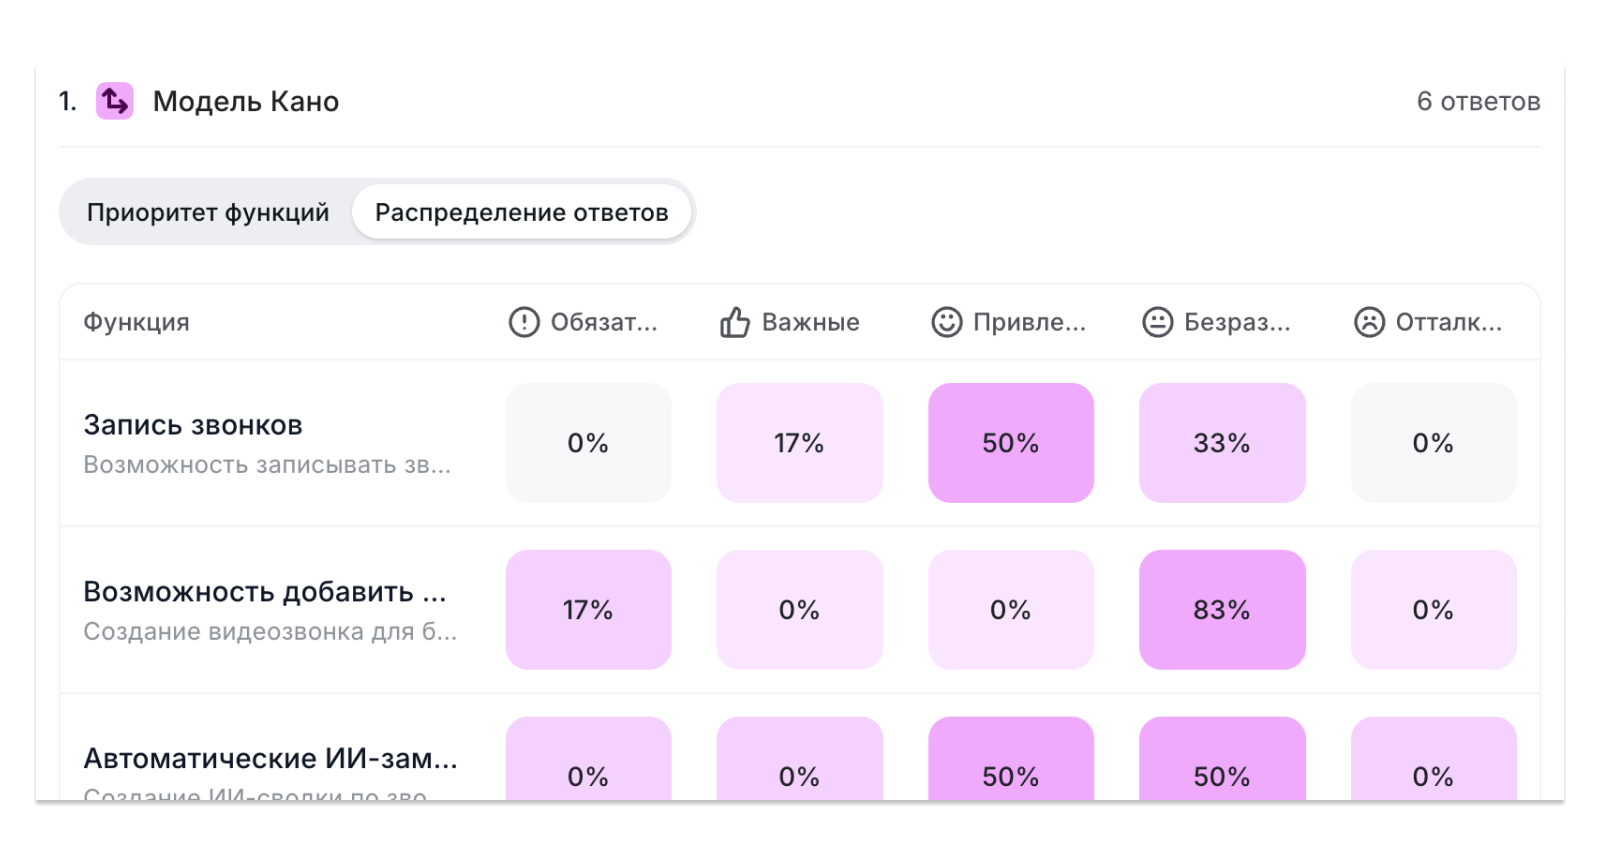This screenshot has width=1600, height=854.
Task: Click the 17% cell in the Важные column
Action: pos(799,443)
